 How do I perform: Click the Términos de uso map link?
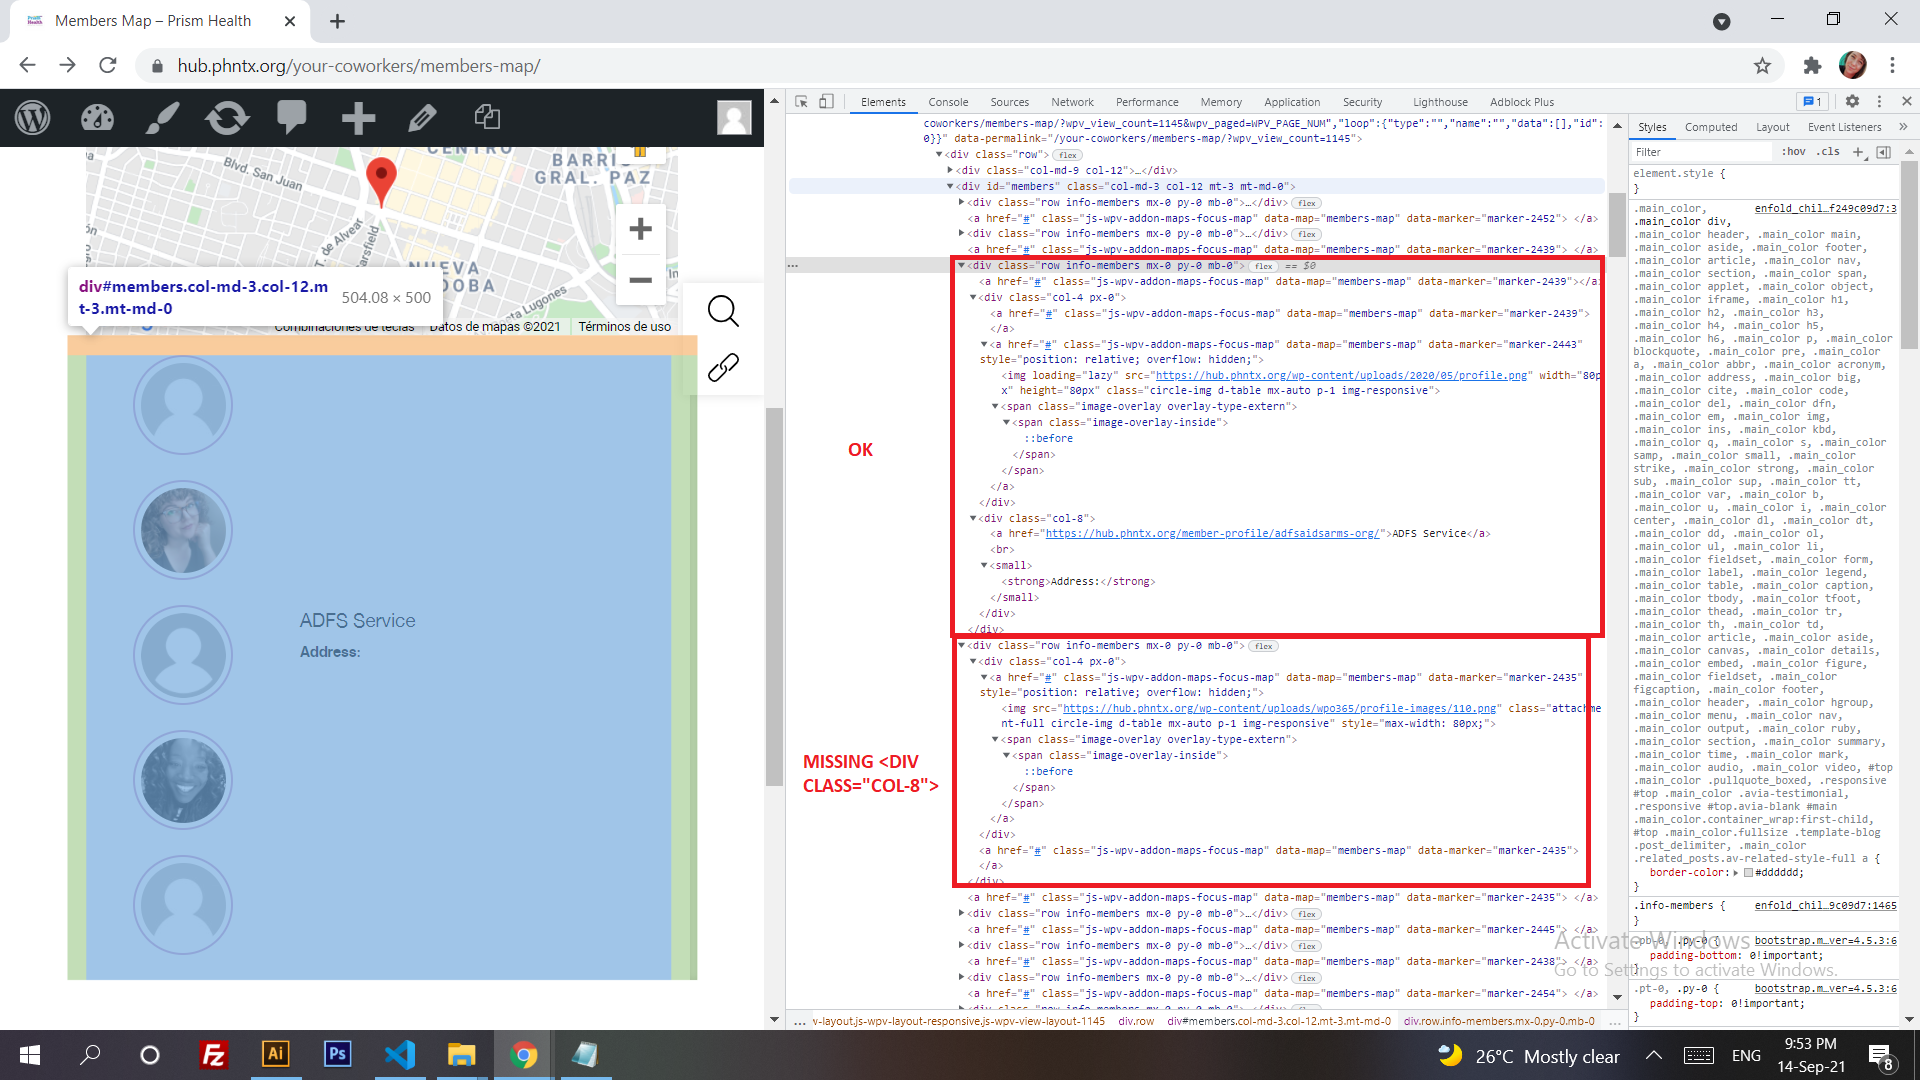625,327
